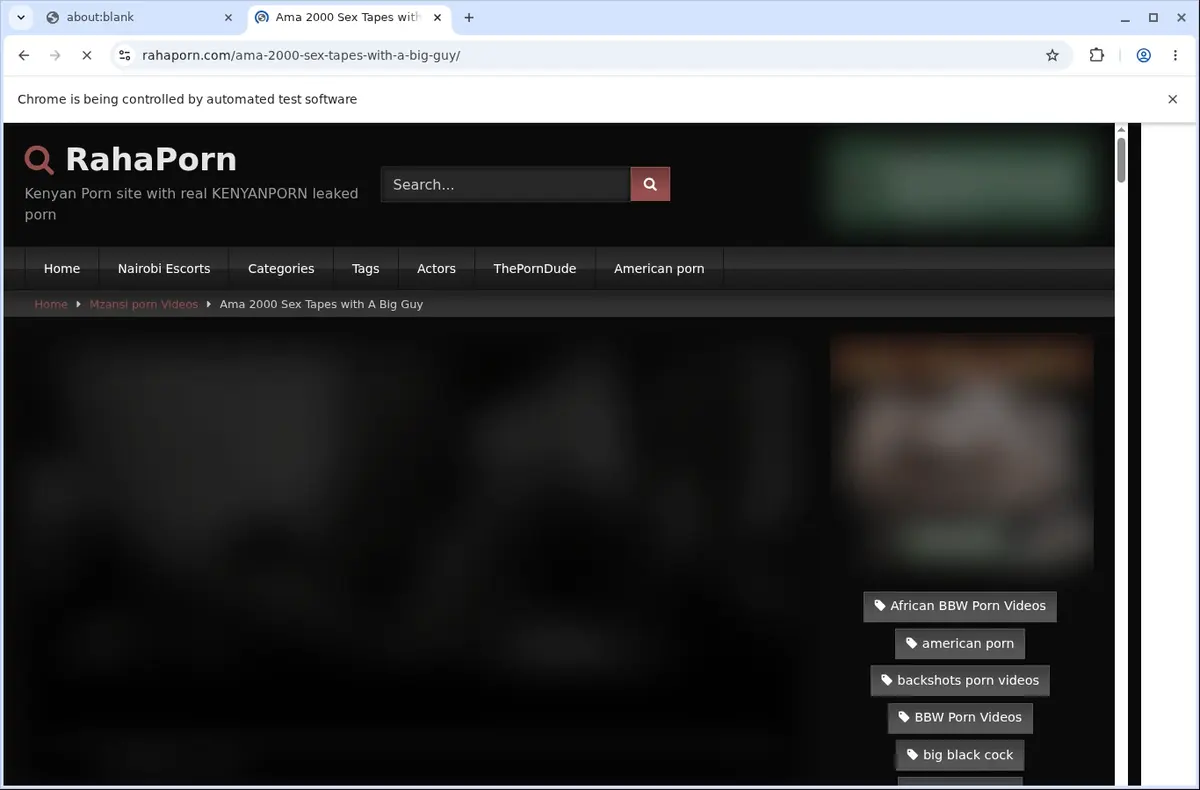The height and width of the screenshot is (790, 1200).
Task: Open the Chrome three-dot menu
Action: [1173, 56]
